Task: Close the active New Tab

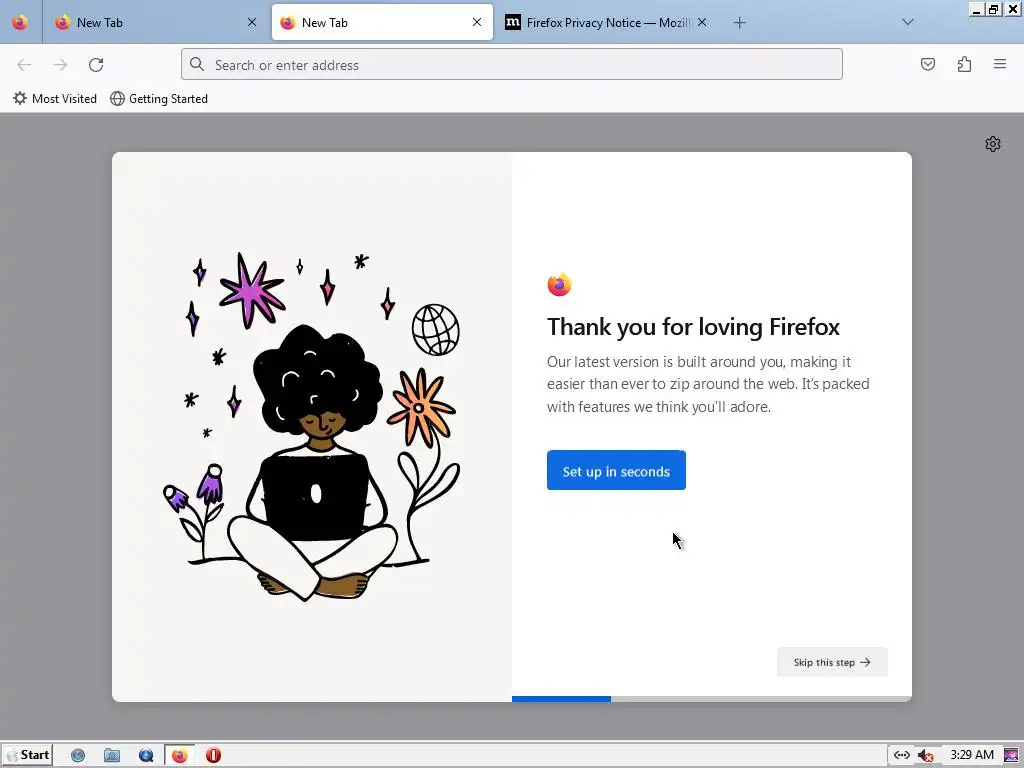Action: pos(477,22)
